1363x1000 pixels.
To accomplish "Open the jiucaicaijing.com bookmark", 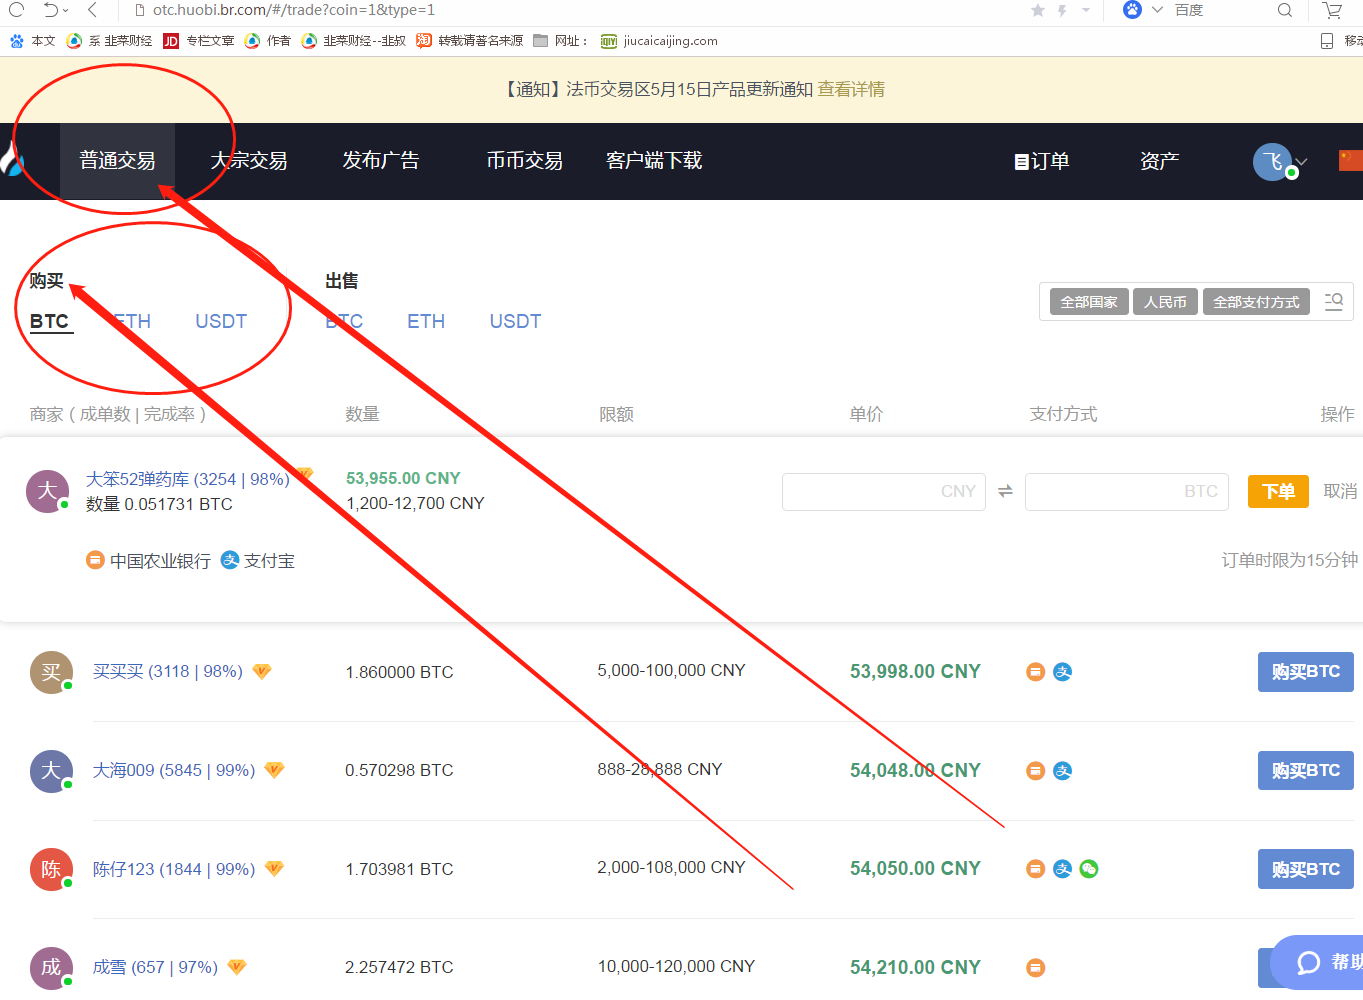I will 659,41.
